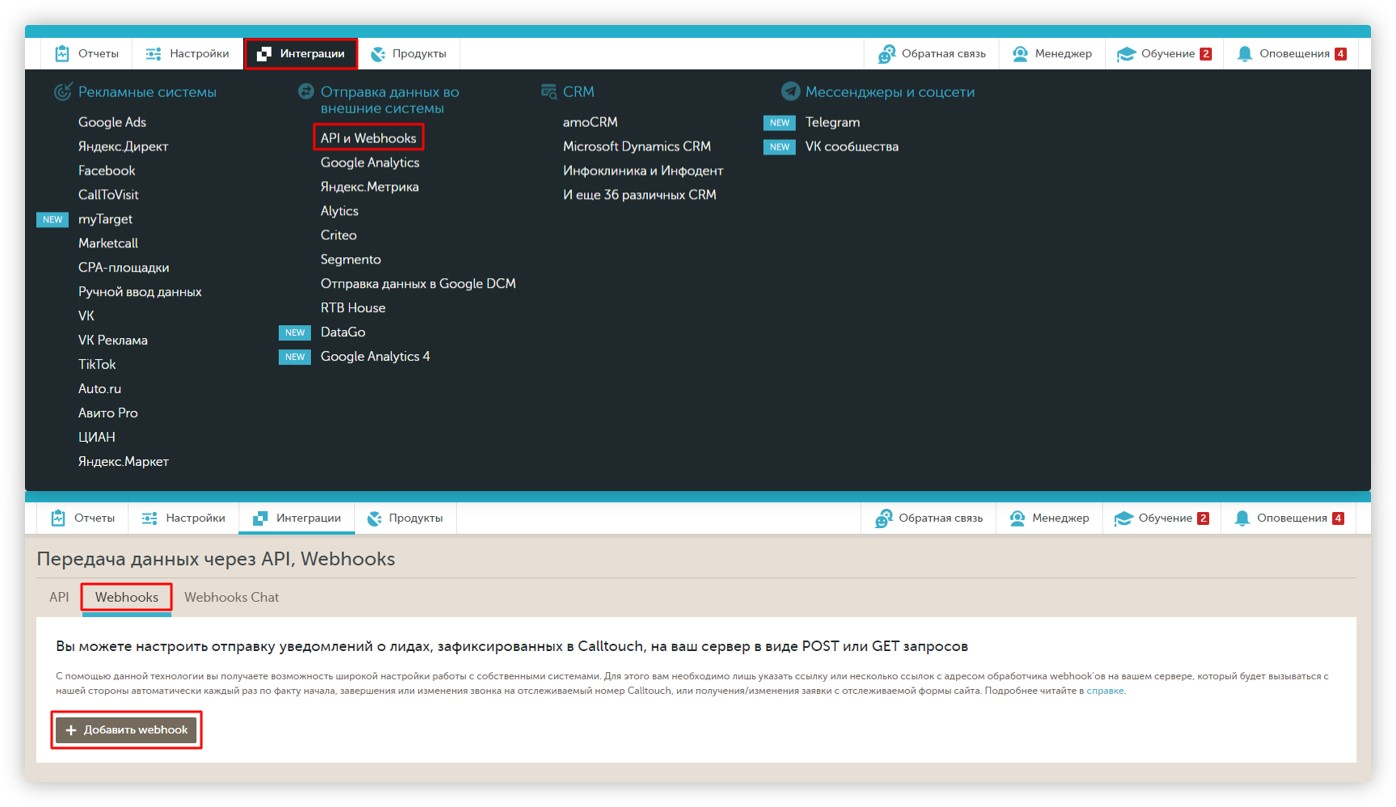The width and height of the screenshot is (1396, 807).
Task: Click the Продукты icon in top bar
Action: click(x=377, y=54)
